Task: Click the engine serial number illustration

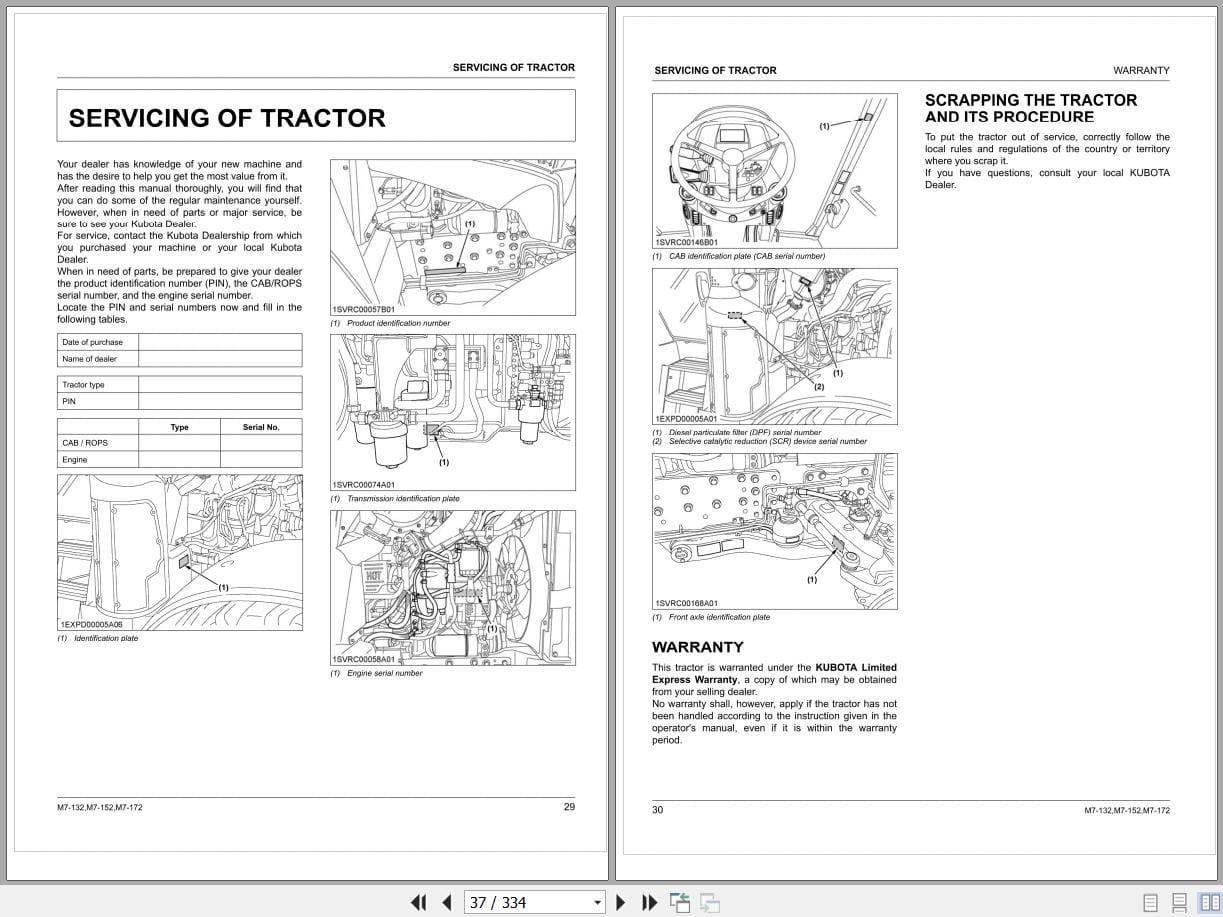Action: pyautogui.click(x=452, y=587)
